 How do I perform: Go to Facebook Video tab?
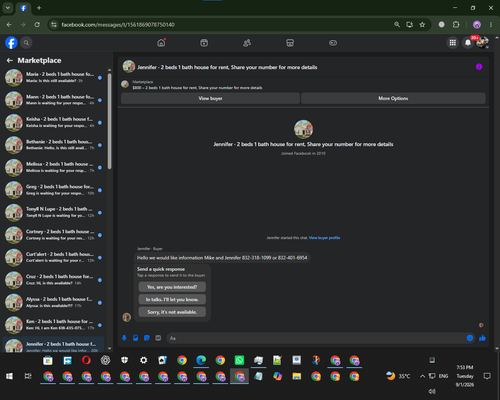coord(204,43)
